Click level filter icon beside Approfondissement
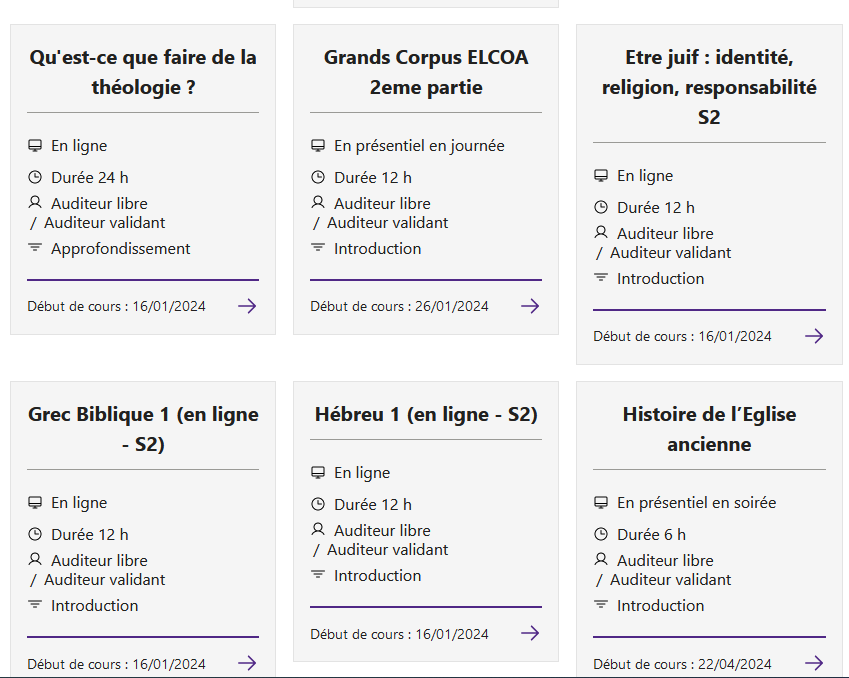This screenshot has width=849, height=678. [x=35, y=247]
